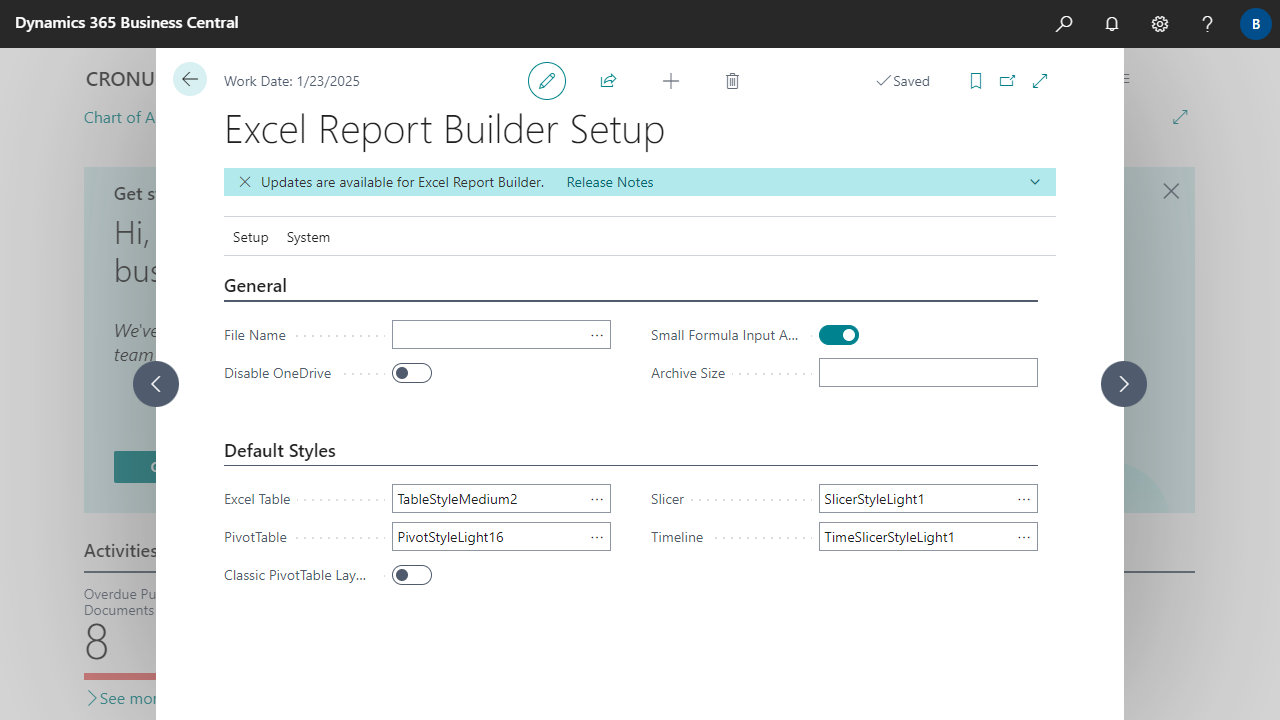Click the expand to full screen arrows

pyautogui.click(x=1040, y=81)
